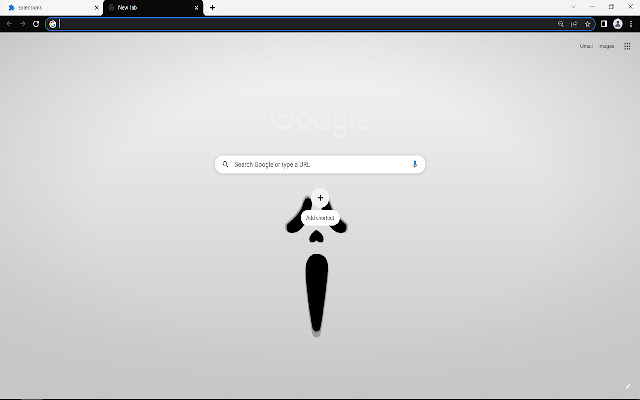Add a shortcut with plus tile
640x400 pixels.
320,198
